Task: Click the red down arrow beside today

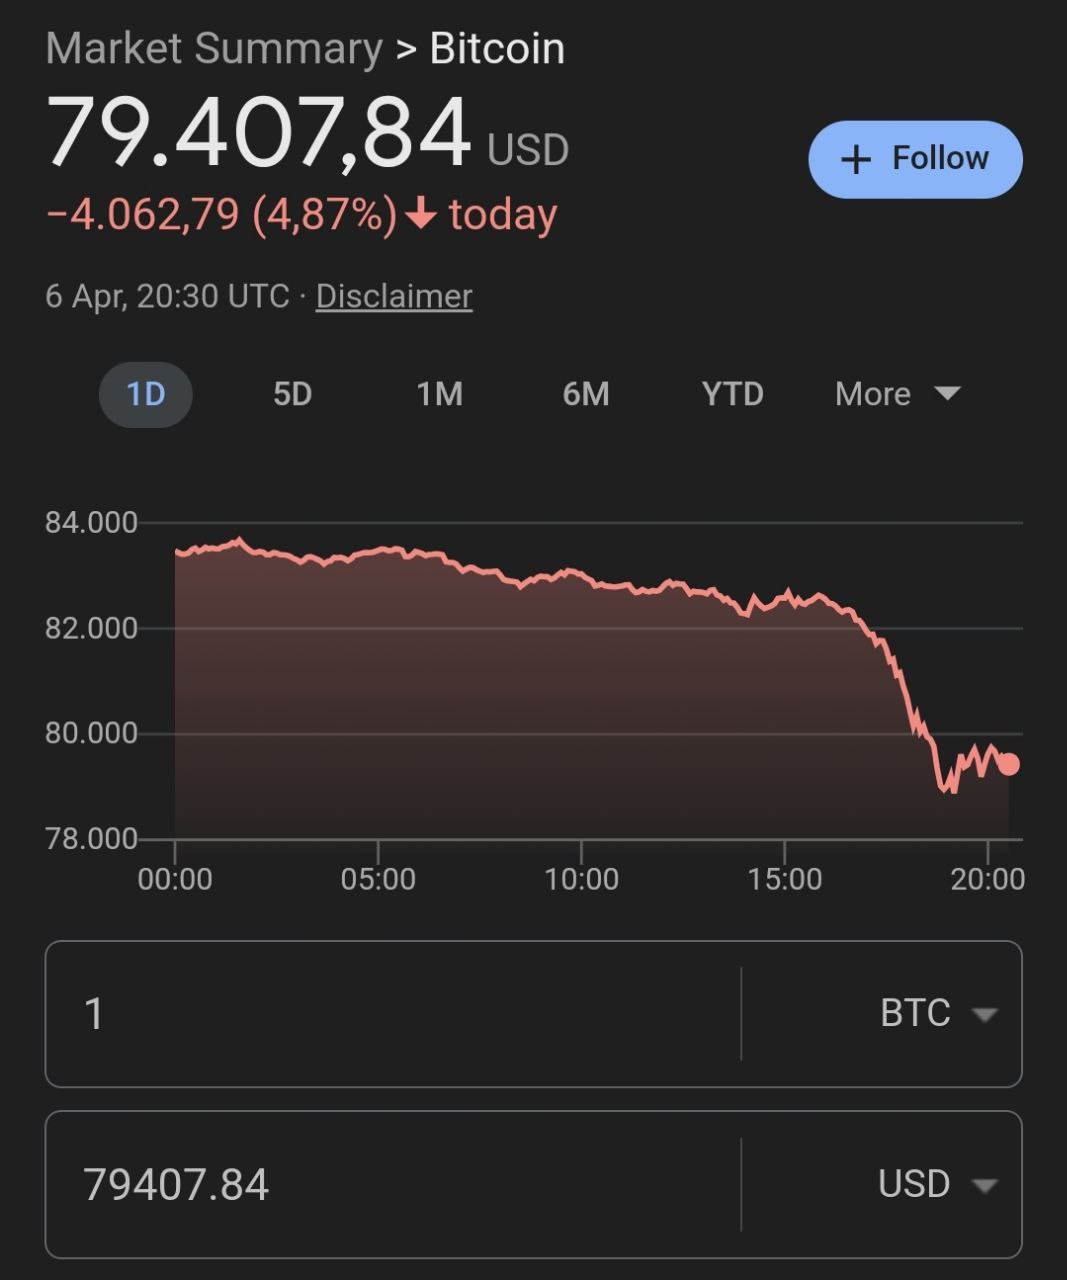Action: pyautogui.click(x=422, y=213)
